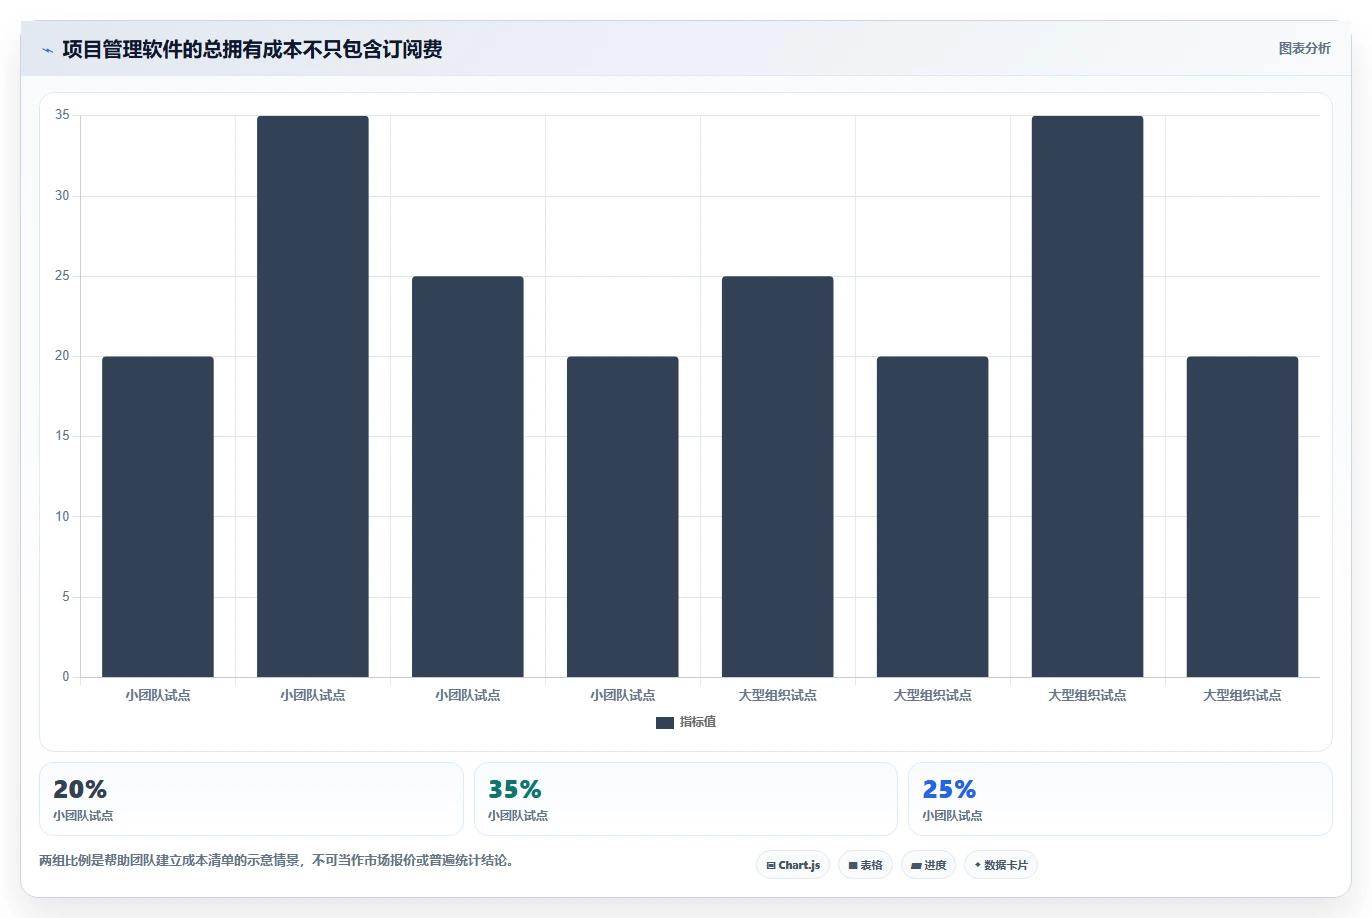Click the y-axis tick label 15
Image resolution: width=1372 pixels, height=918 pixels.
click(x=62, y=436)
